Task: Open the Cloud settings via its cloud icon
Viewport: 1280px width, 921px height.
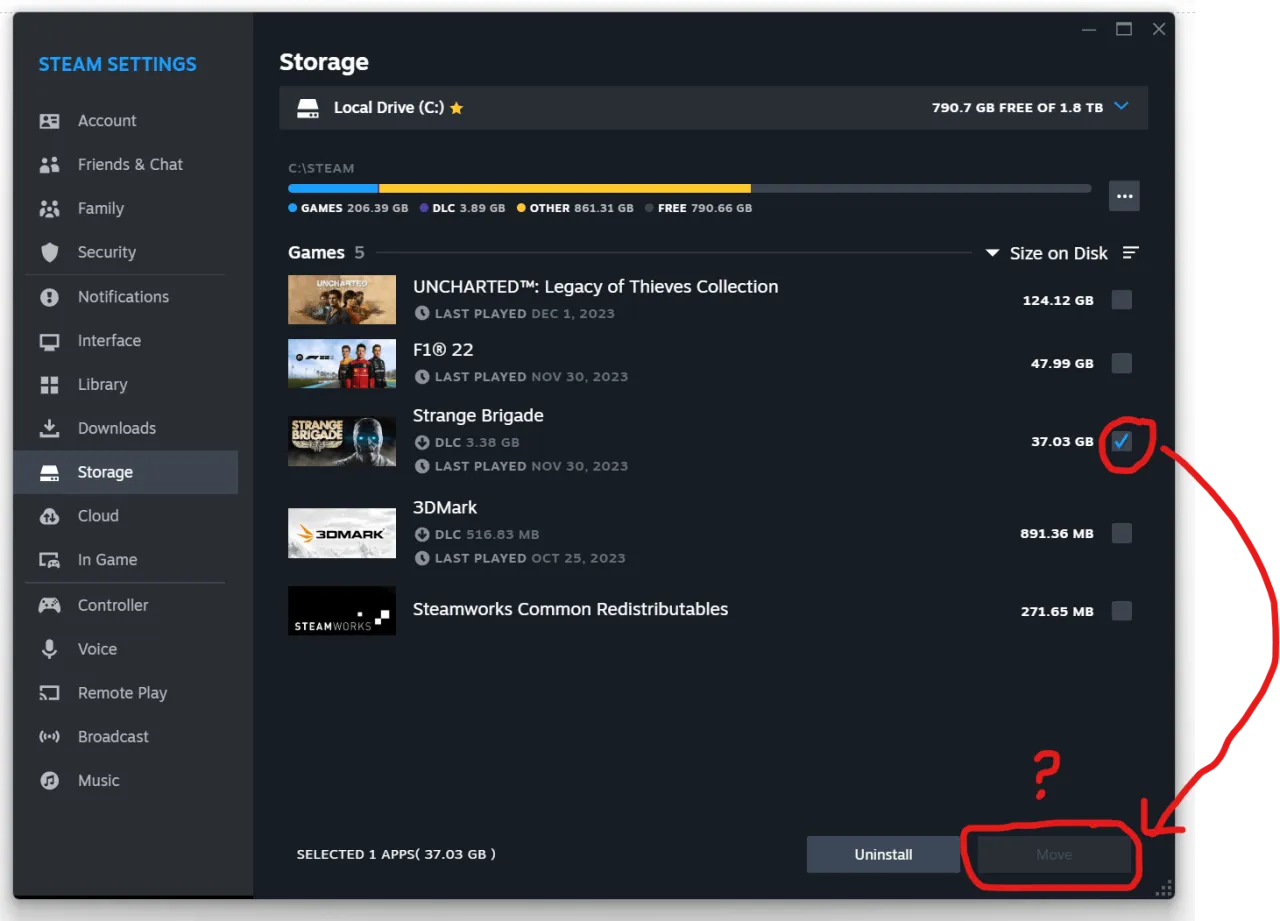Action: point(50,515)
